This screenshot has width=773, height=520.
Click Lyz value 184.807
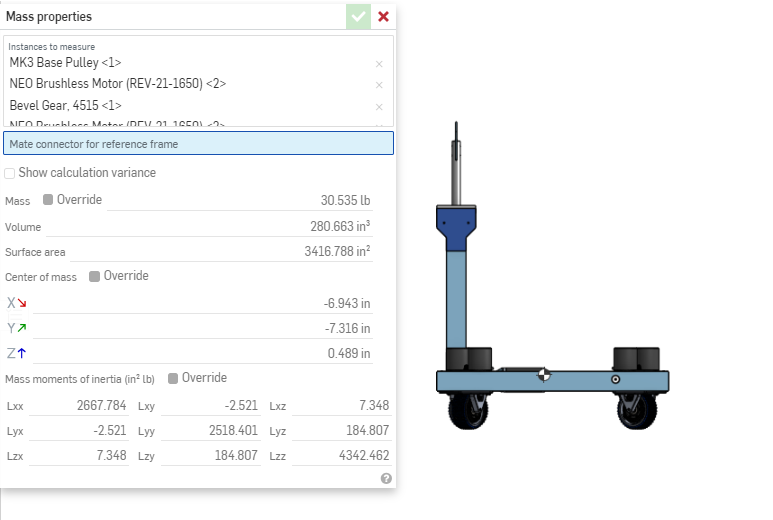click(368, 431)
